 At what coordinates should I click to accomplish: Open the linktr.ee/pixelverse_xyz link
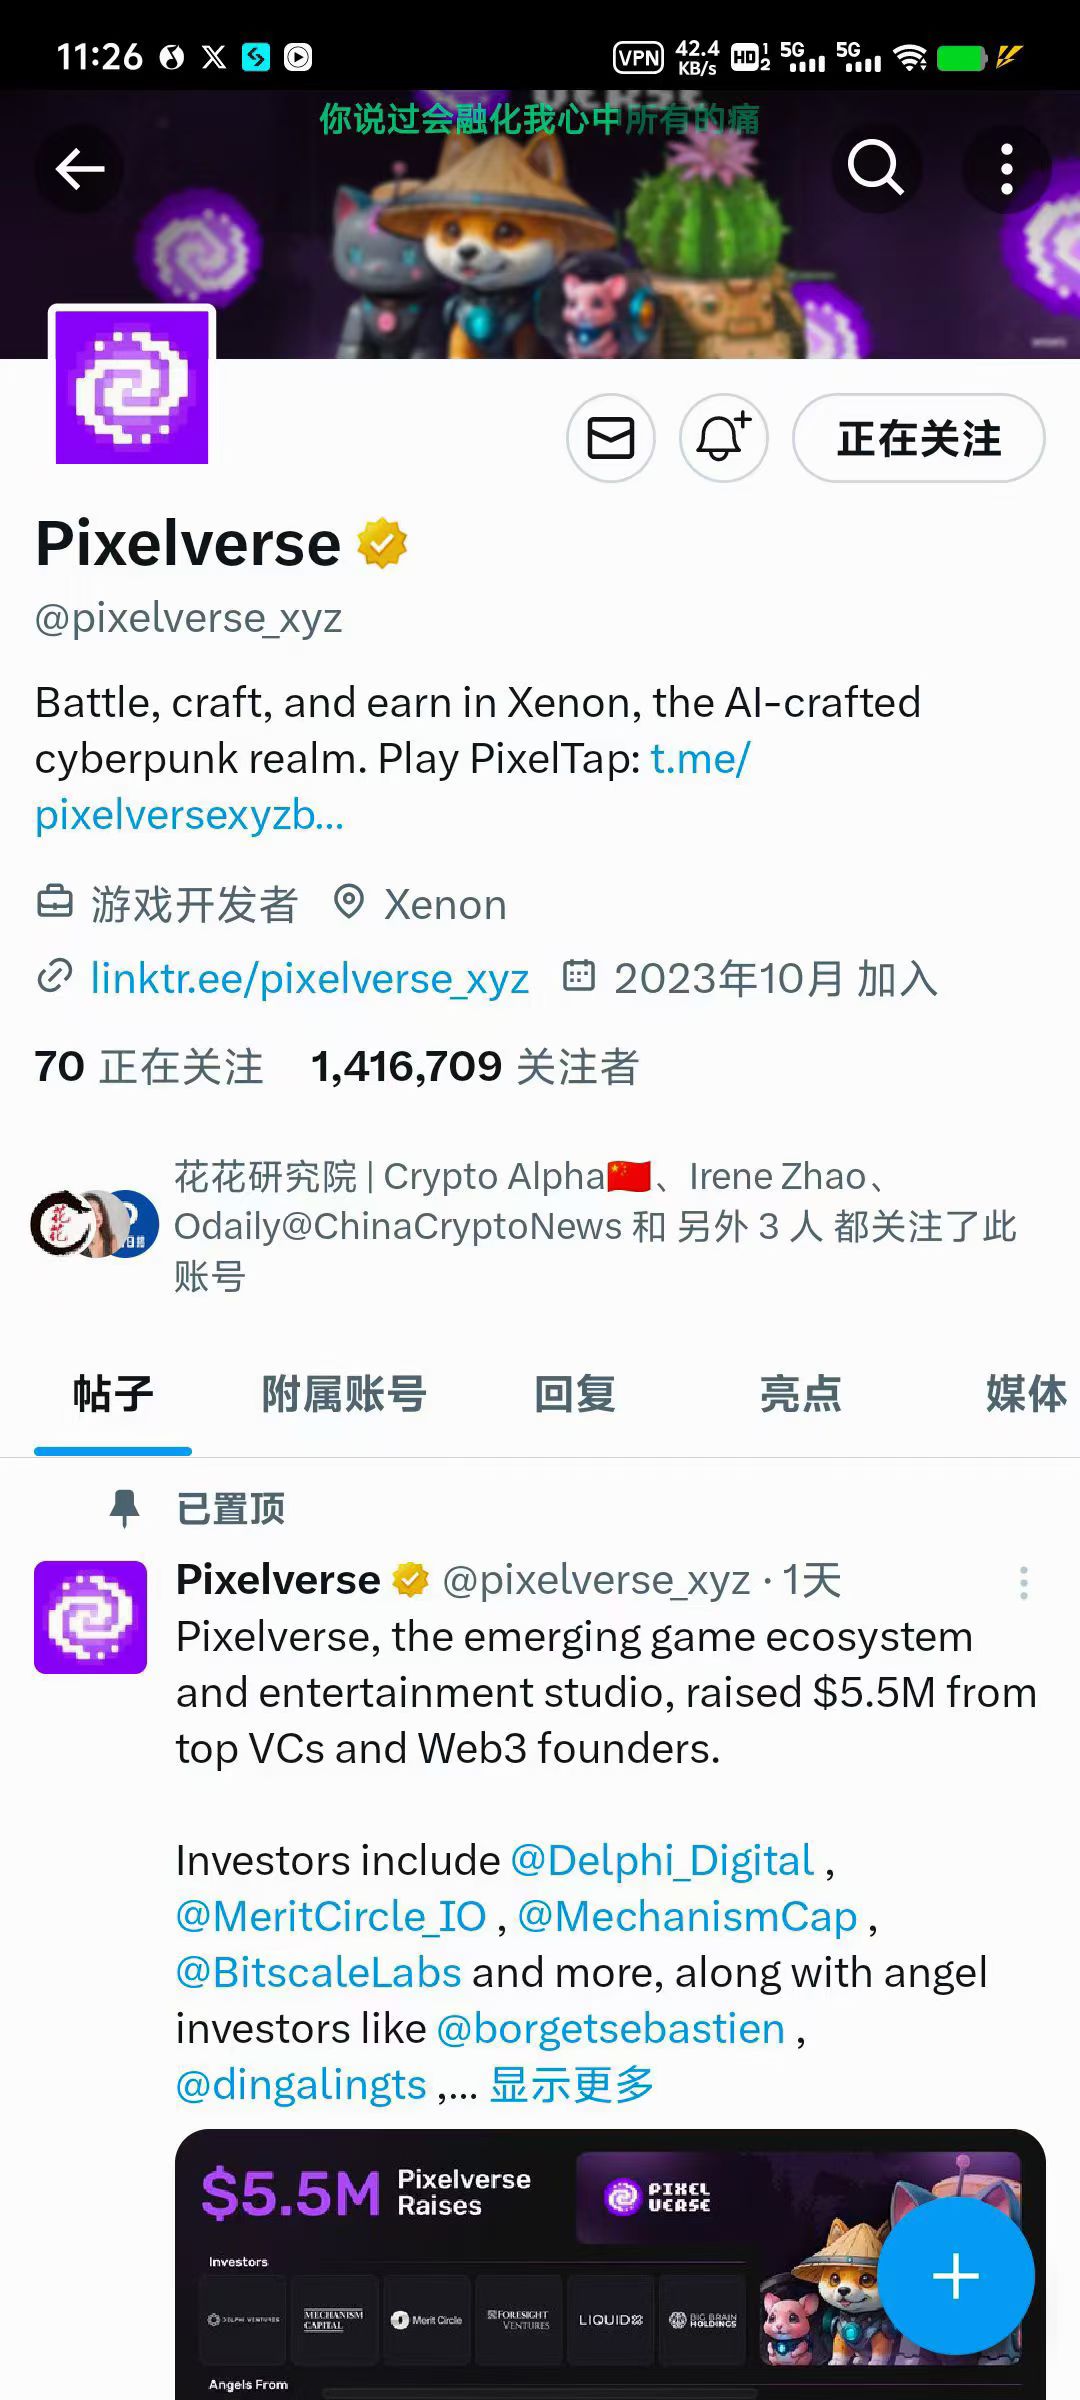[x=309, y=978]
